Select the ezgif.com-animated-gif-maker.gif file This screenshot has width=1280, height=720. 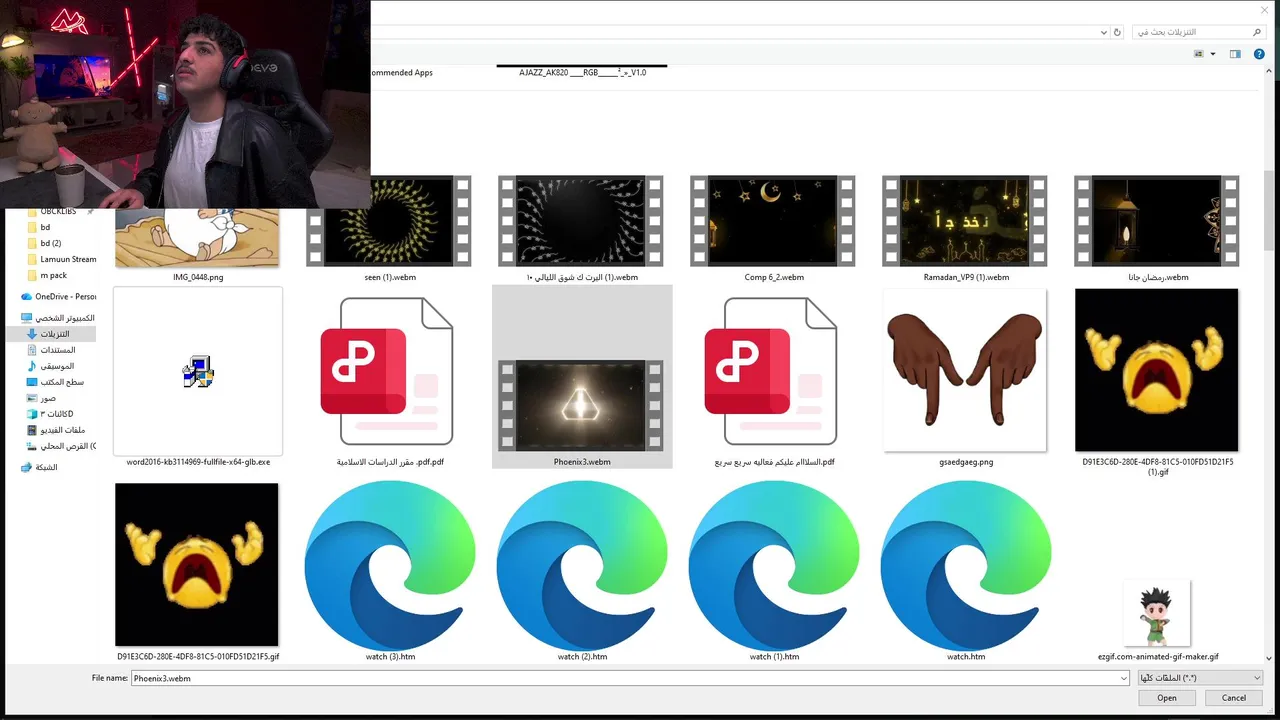pos(1157,615)
